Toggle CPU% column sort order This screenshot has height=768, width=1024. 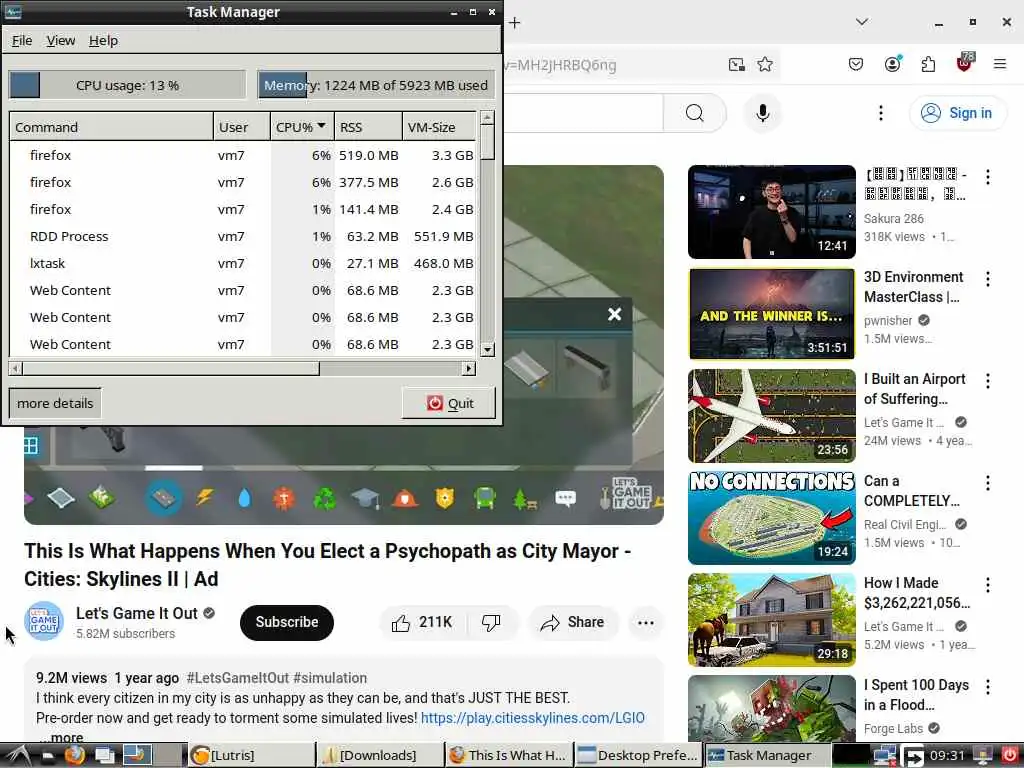tap(302, 127)
